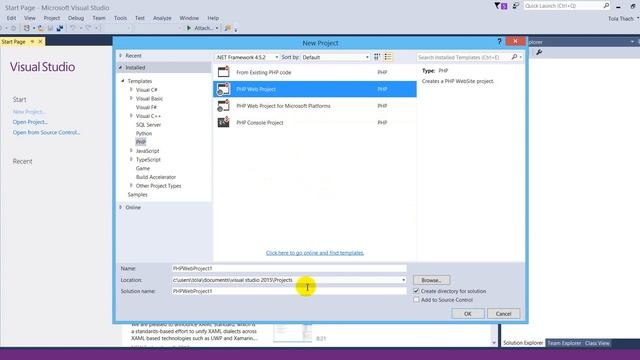Screen dimensions: 640x360
Task: Click Open from Source Control... link
Action: click(x=46, y=132)
